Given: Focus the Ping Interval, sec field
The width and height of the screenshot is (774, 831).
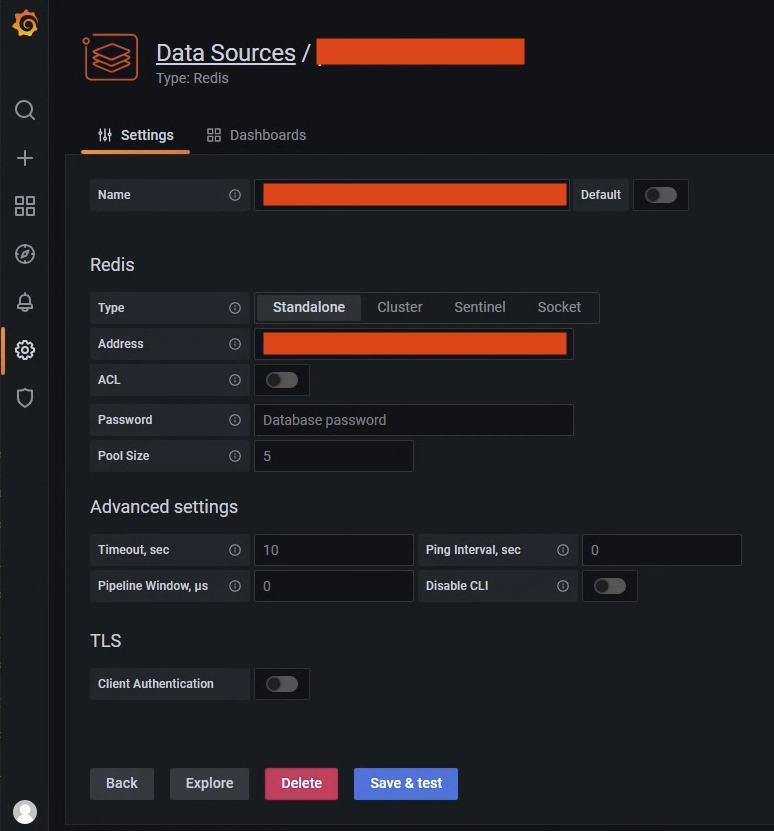Looking at the screenshot, I should (x=662, y=550).
